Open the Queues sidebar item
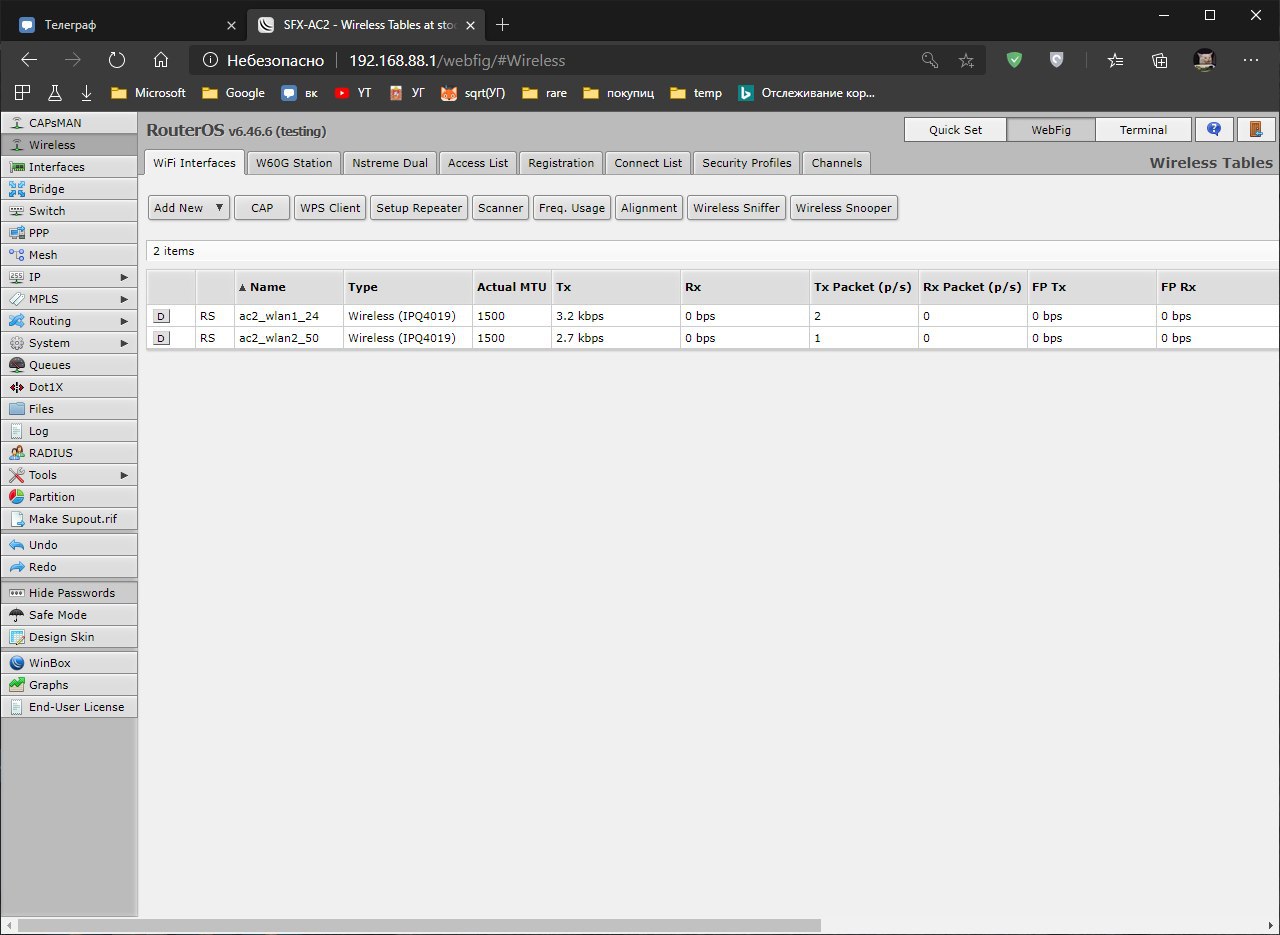This screenshot has width=1280, height=935. click(x=69, y=365)
